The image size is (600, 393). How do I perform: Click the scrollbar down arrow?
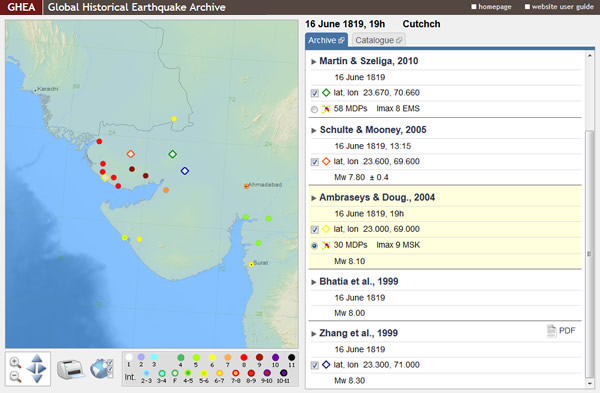pos(590,383)
